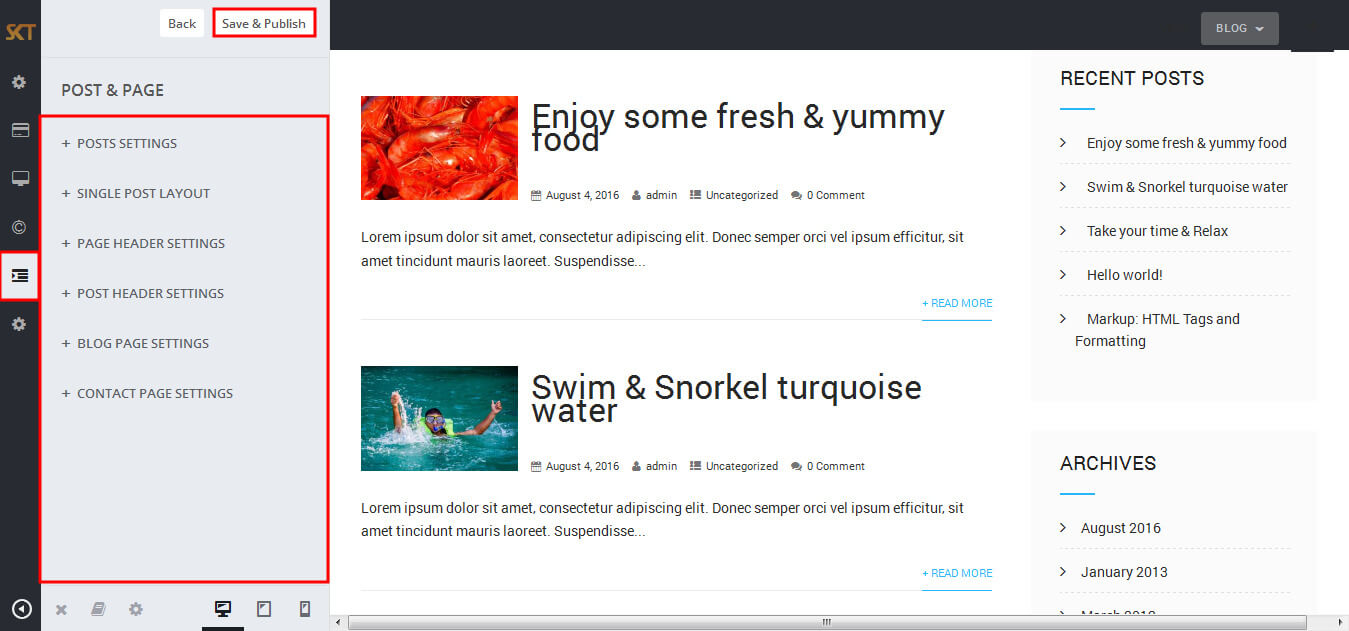Open Read More link of shrimp post
The height and width of the screenshot is (631, 1349).
(x=957, y=303)
